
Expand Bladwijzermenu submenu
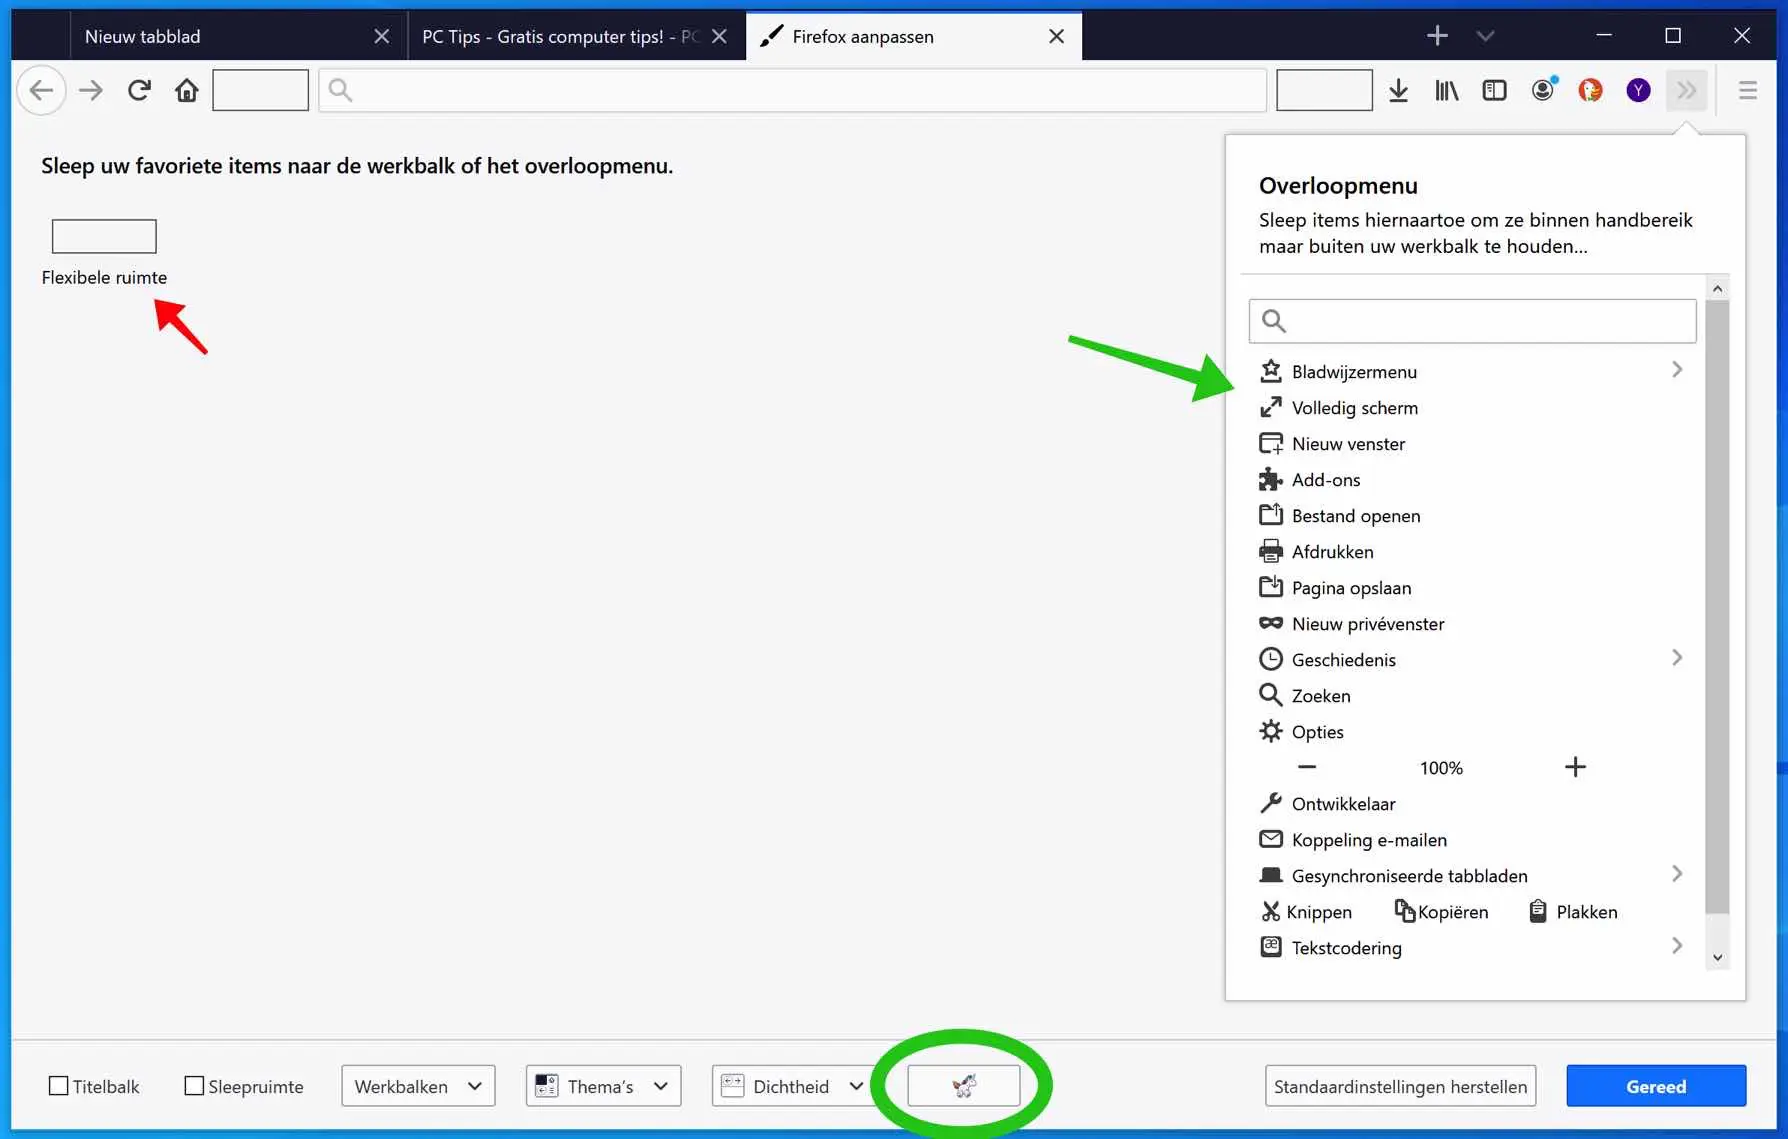click(x=1677, y=370)
